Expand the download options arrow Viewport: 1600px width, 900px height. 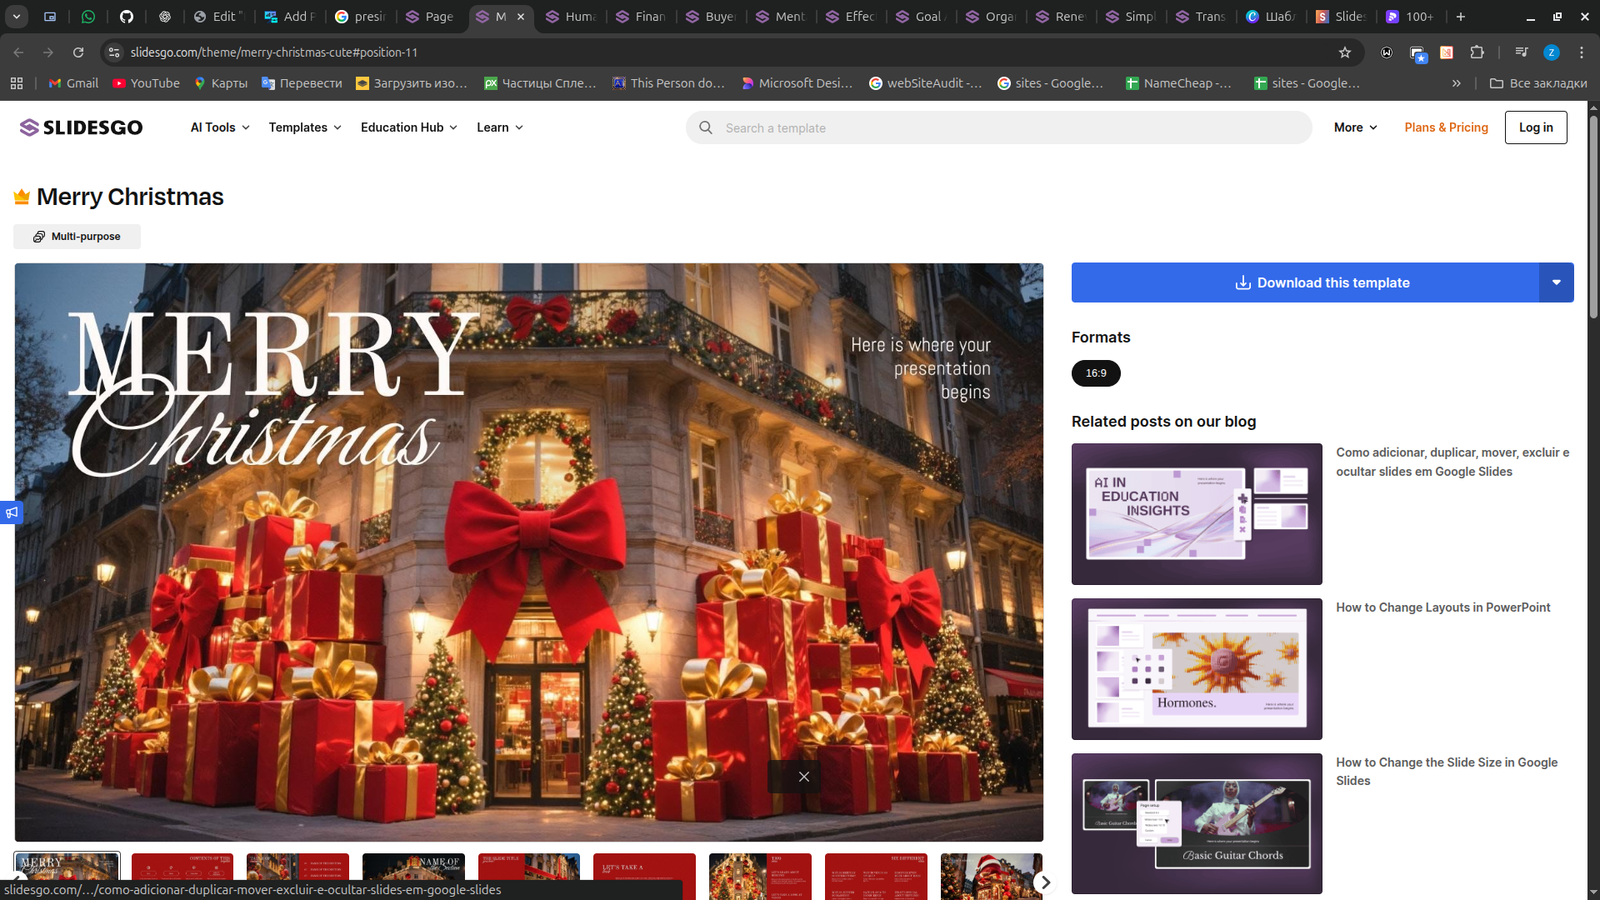[1556, 283]
